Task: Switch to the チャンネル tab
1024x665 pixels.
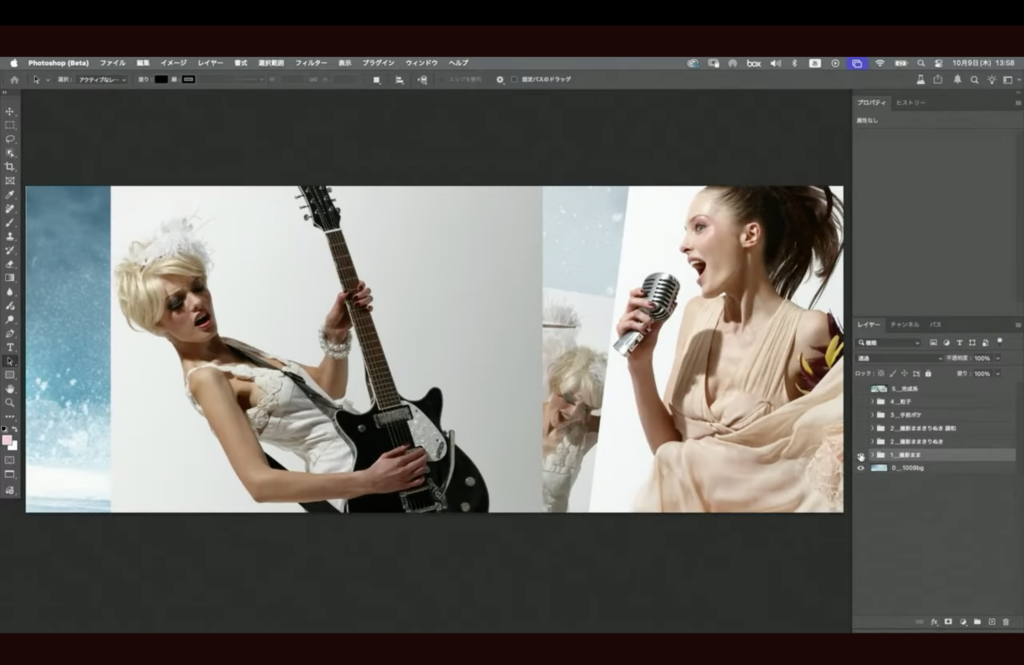Action: [x=904, y=325]
